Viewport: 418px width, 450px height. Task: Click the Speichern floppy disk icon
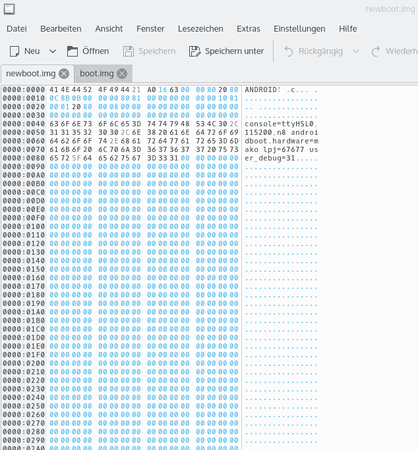[x=128, y=51]
